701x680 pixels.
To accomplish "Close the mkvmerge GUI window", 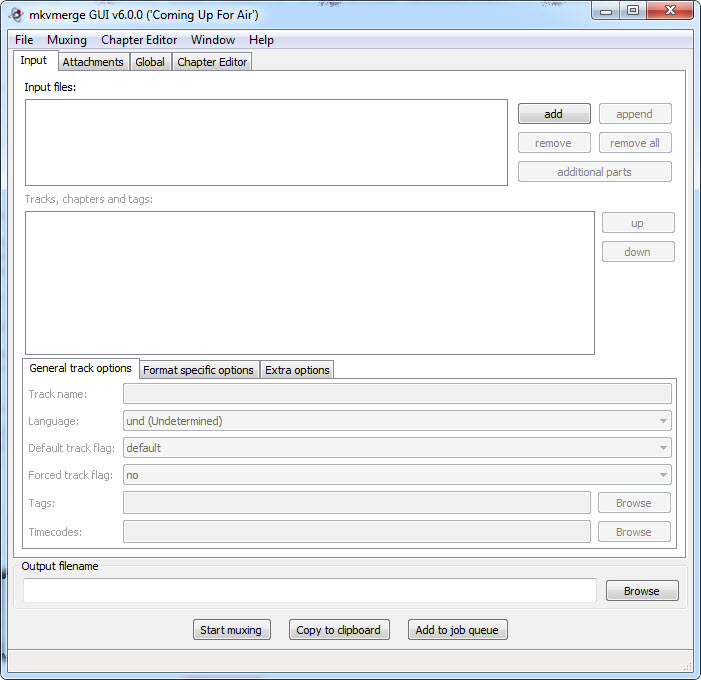I will (669, 11).
